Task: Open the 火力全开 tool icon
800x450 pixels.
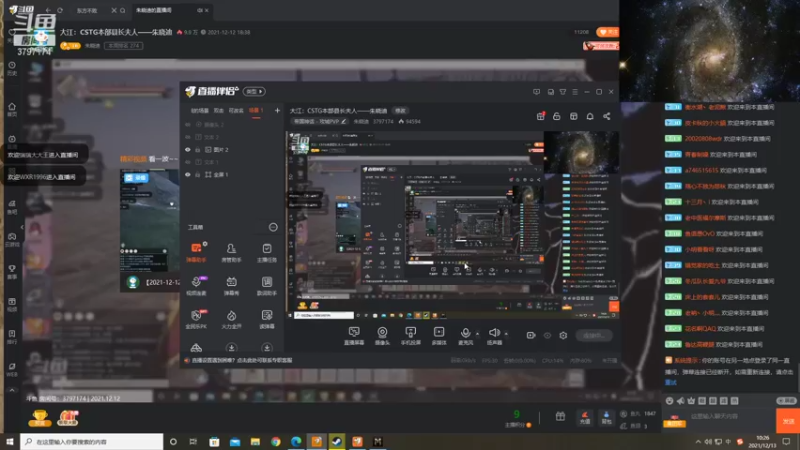Action: [x=231, y=319]
